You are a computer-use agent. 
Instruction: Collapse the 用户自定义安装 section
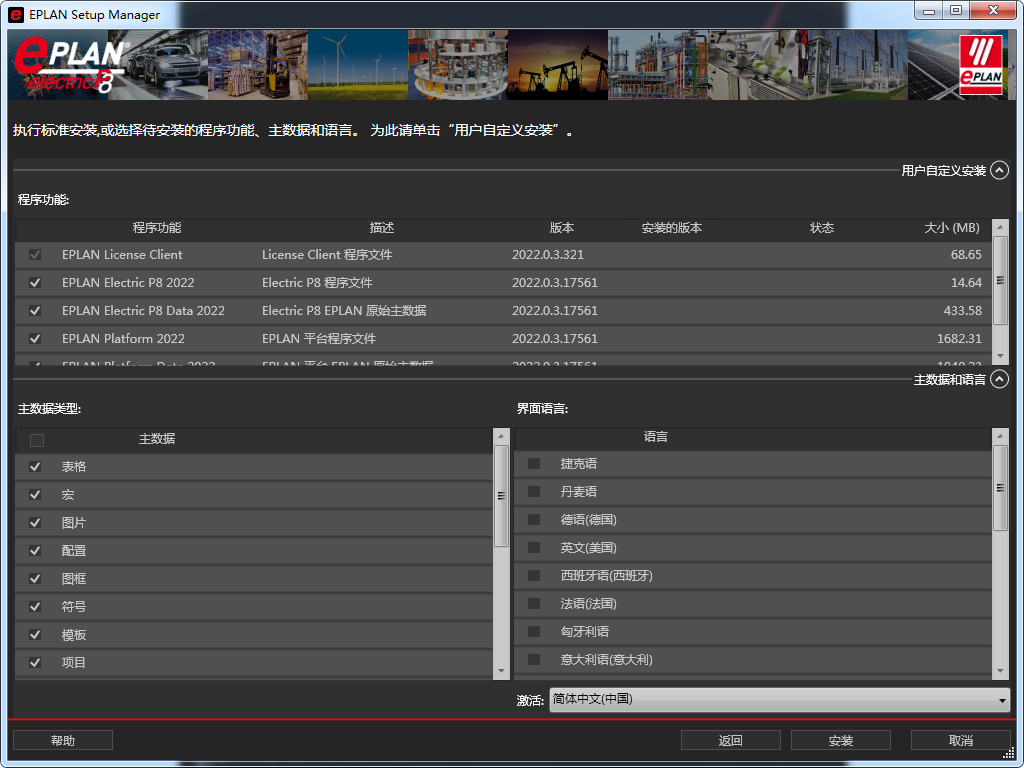pyautogui.click(x=998, y=170)
